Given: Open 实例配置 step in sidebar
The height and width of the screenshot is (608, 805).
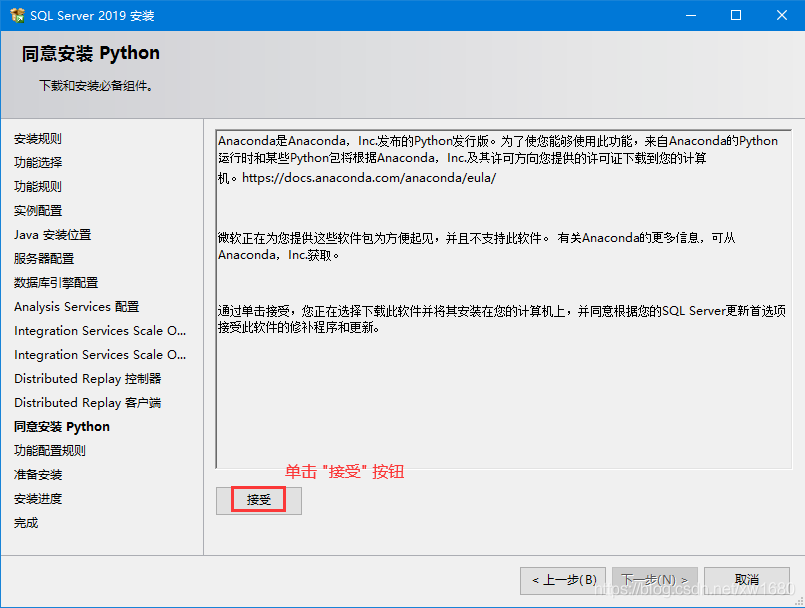Looking at the screenshot, I should [38, 211].
